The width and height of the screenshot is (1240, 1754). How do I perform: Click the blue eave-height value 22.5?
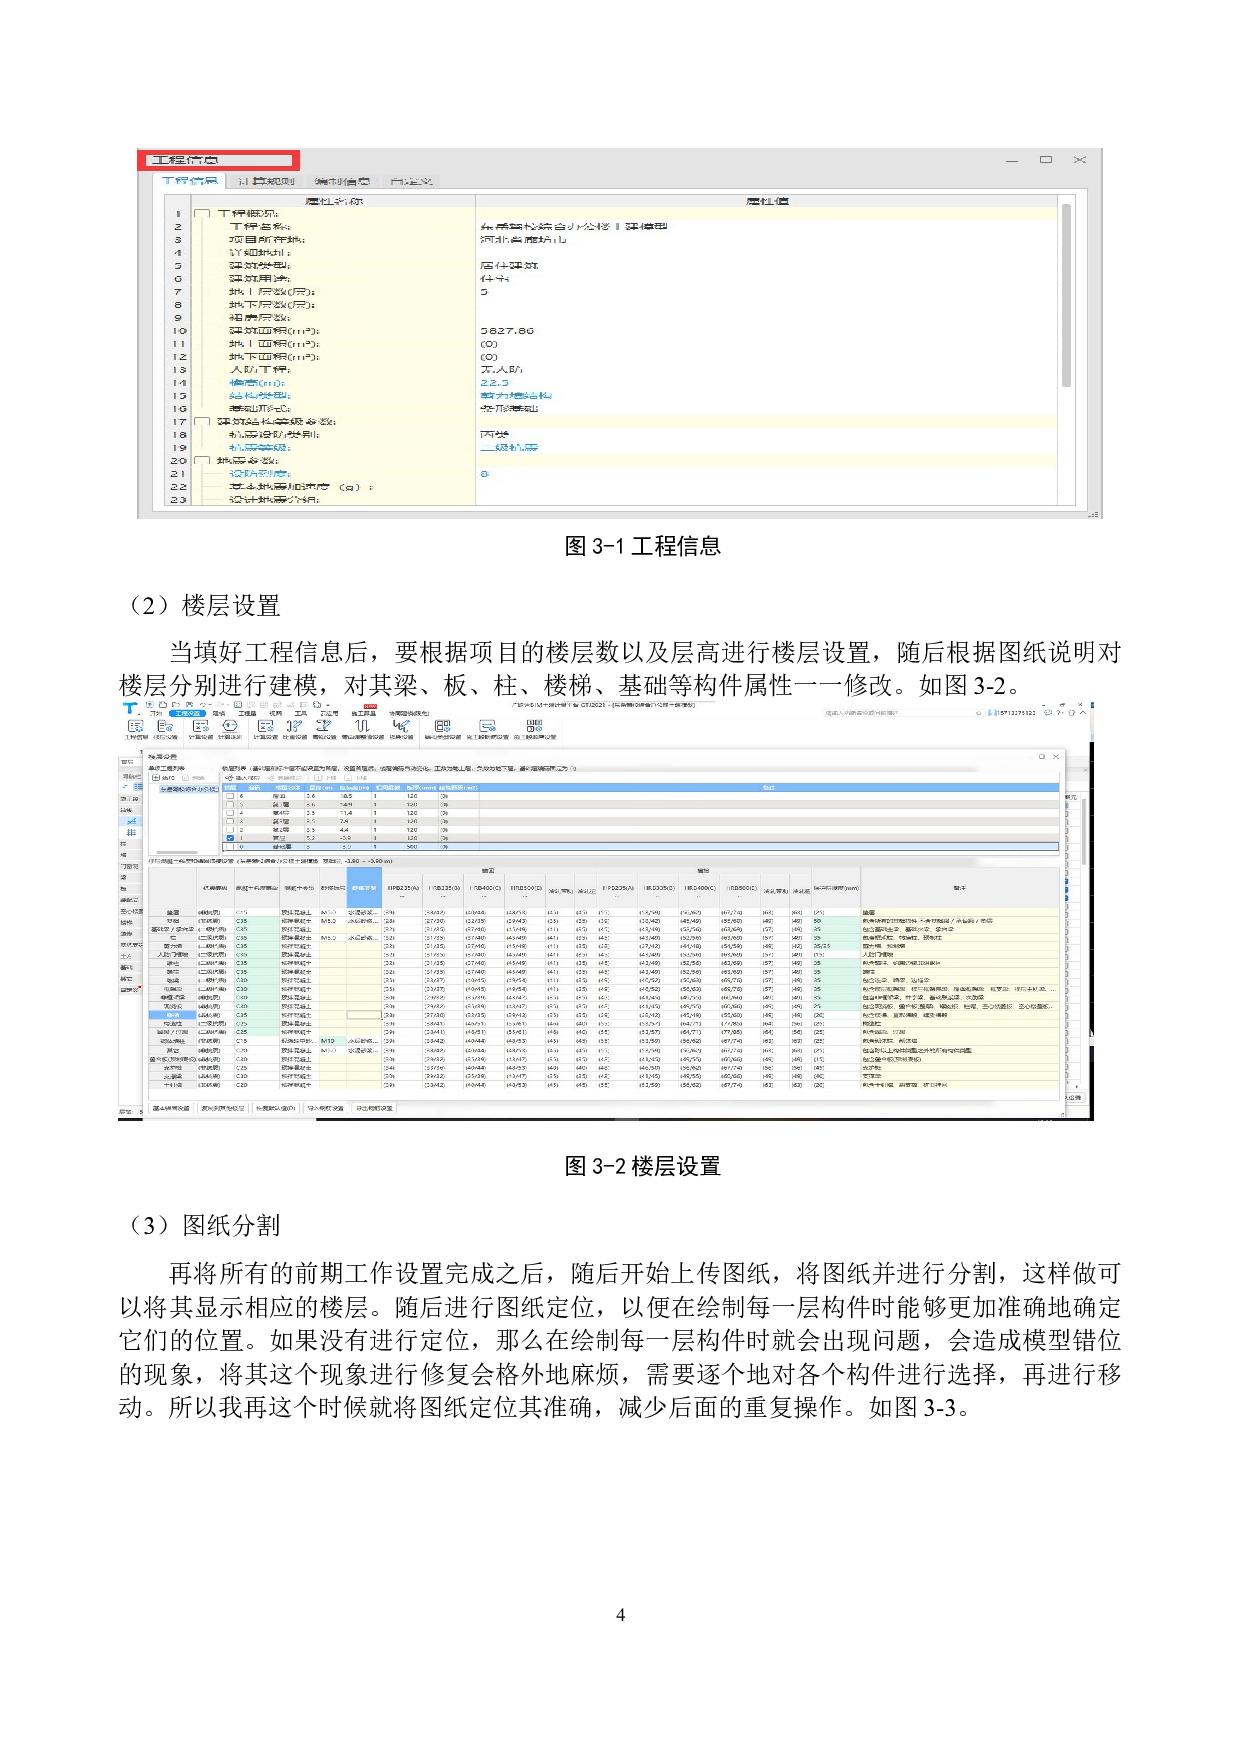pos(494,382)
